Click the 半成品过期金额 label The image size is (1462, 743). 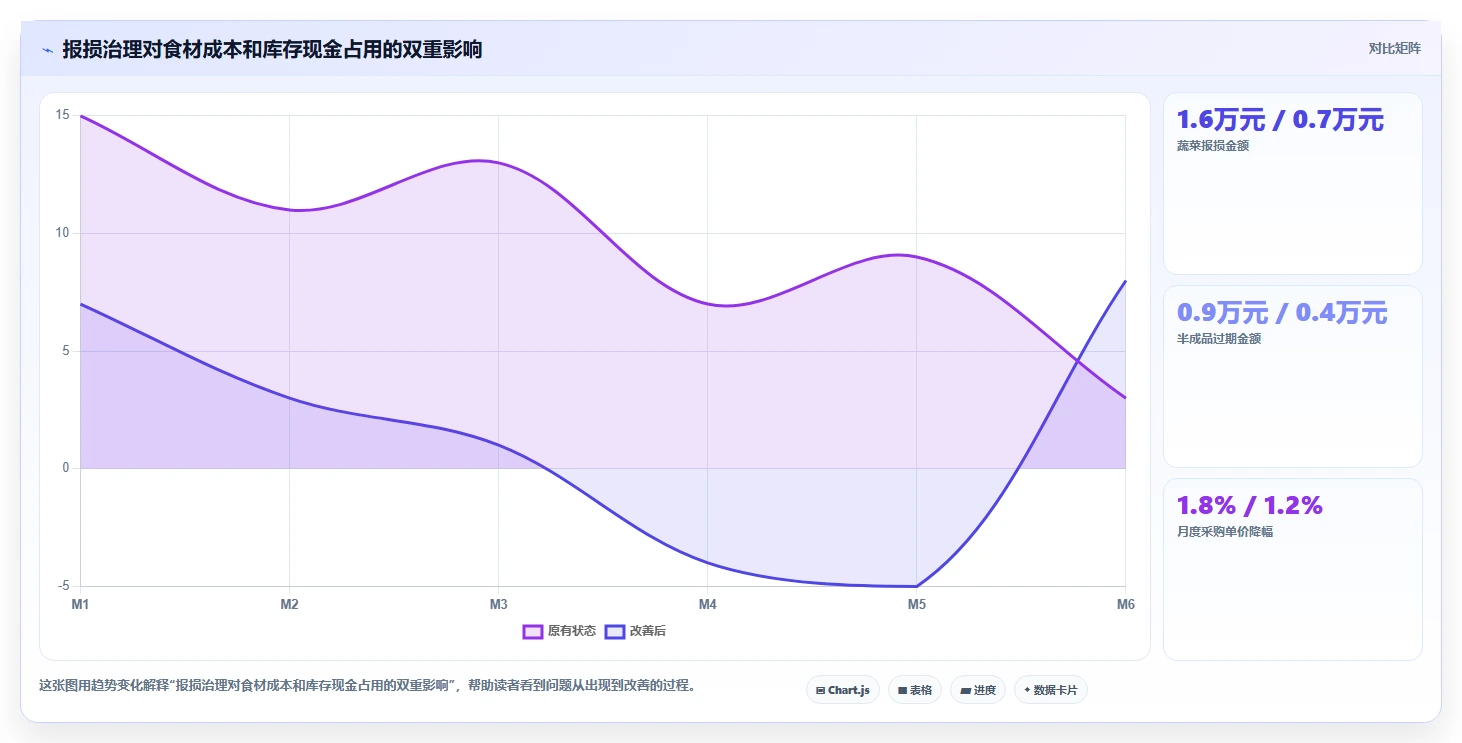1219,339
